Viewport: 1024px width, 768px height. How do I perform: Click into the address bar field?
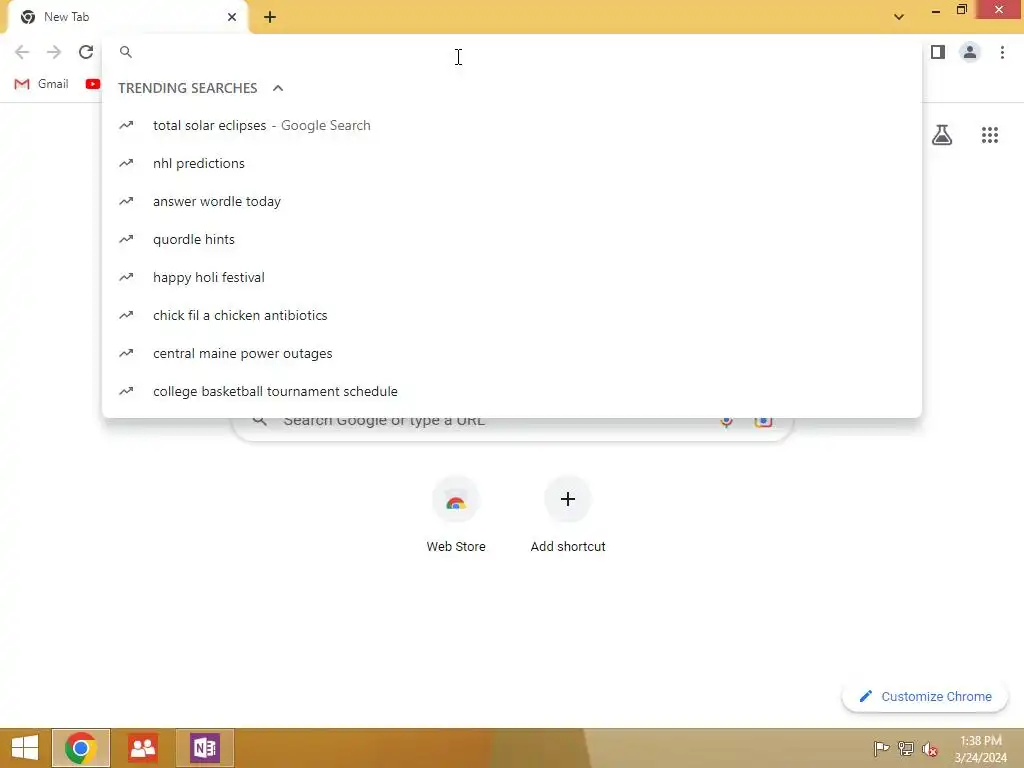pos(512,52)
